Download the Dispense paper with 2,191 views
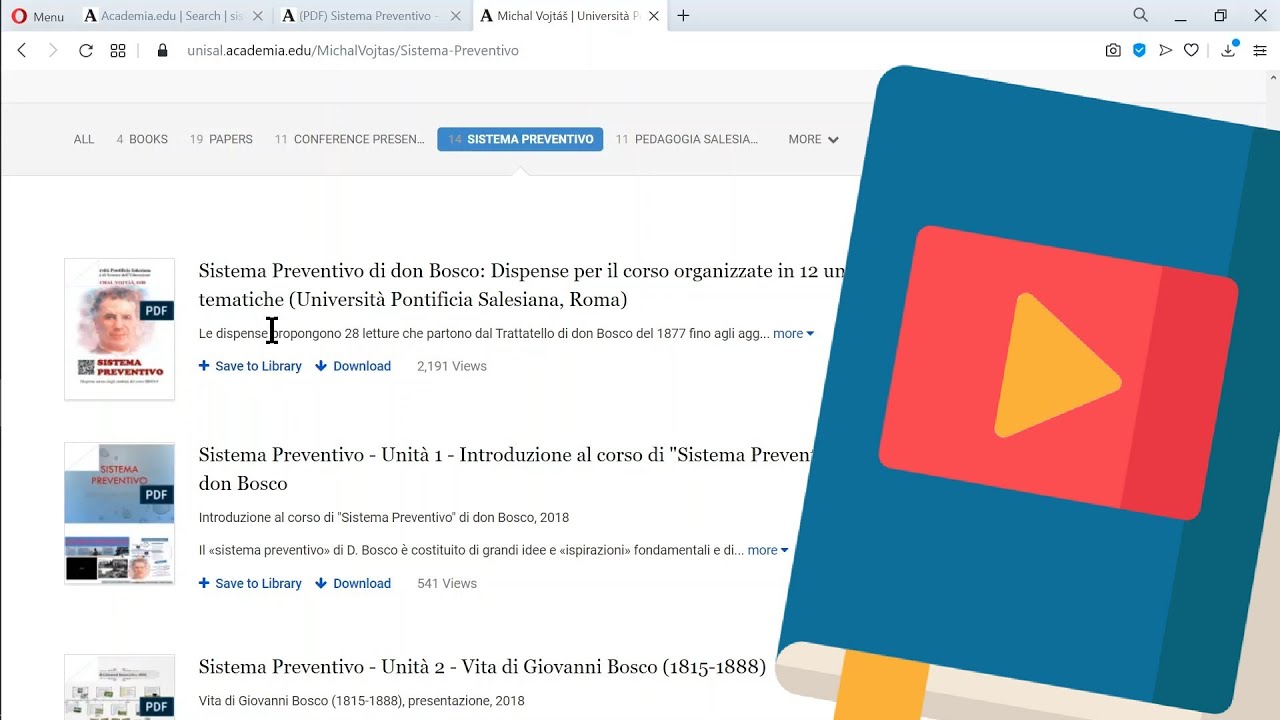Image resolution: width=1280 pixels, height=720 pixels. coord(353,366)
